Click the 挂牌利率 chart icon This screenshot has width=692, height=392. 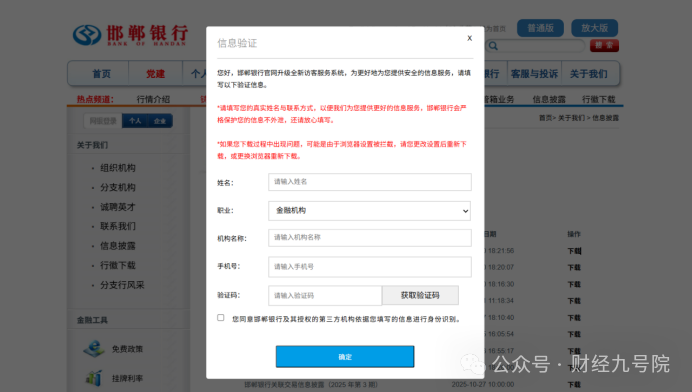coord(94,378)
